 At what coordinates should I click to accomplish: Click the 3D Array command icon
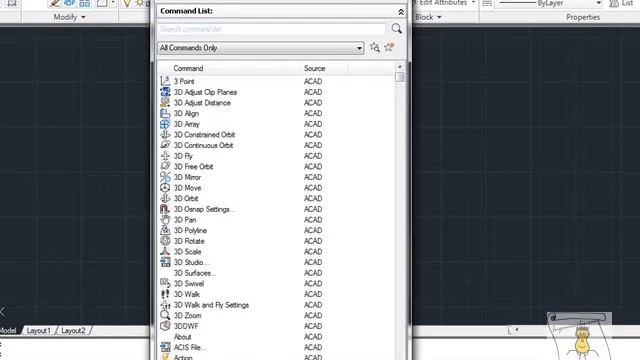click(165, 124)
